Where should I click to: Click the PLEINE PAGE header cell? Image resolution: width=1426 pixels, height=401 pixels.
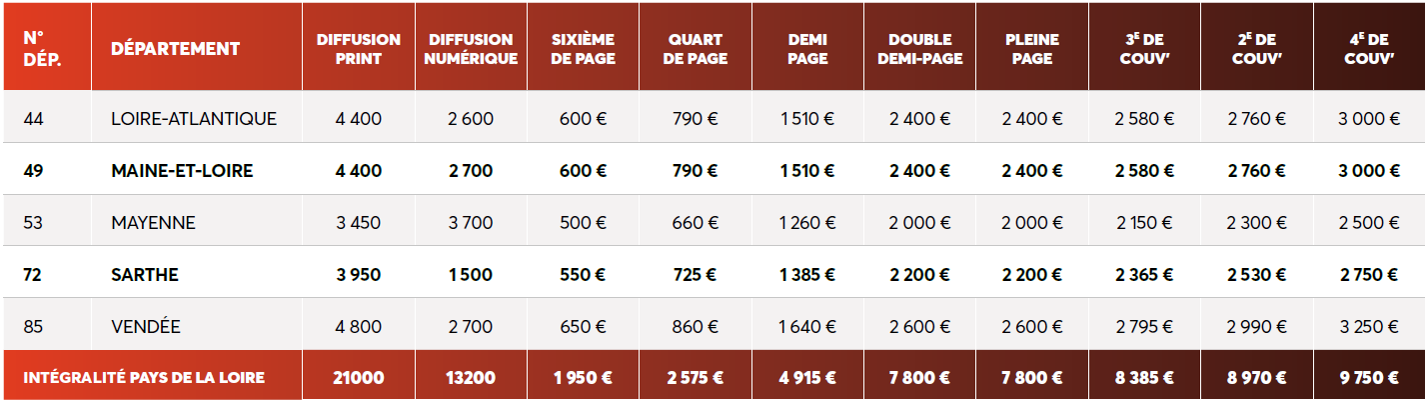pyautogui.click(x=1032, y=48)
